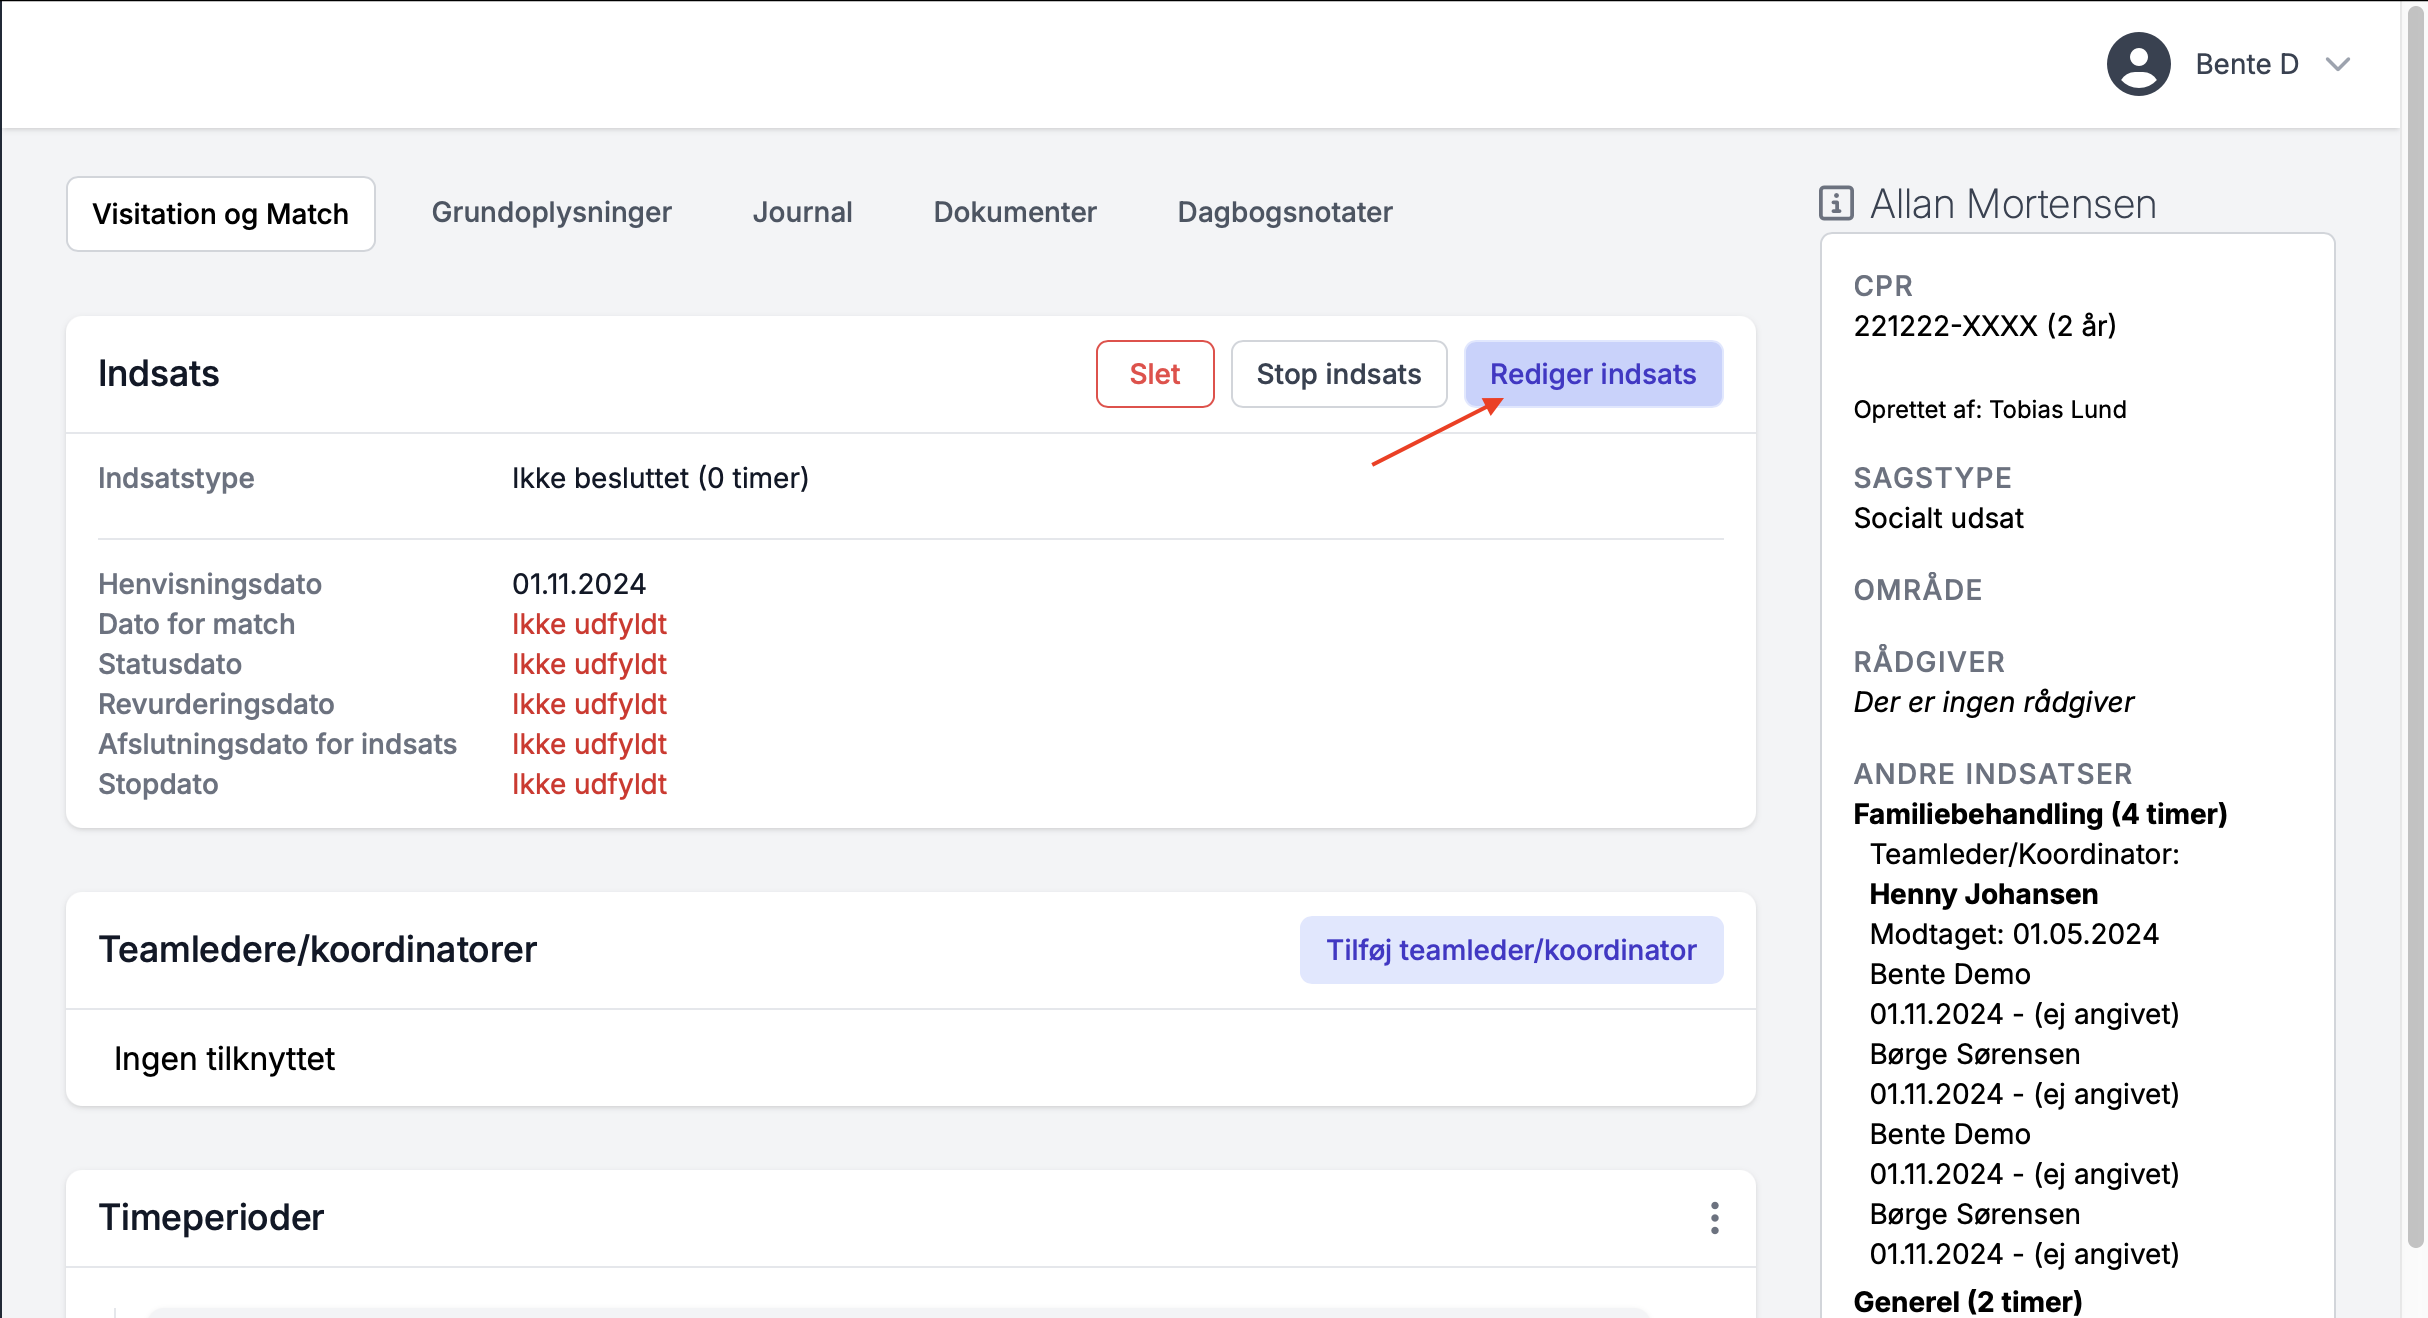The height and width of the screenshot is (1318, 2428).
Task: Click the Henny Johansen name
Action: [x=1984, y=894]
